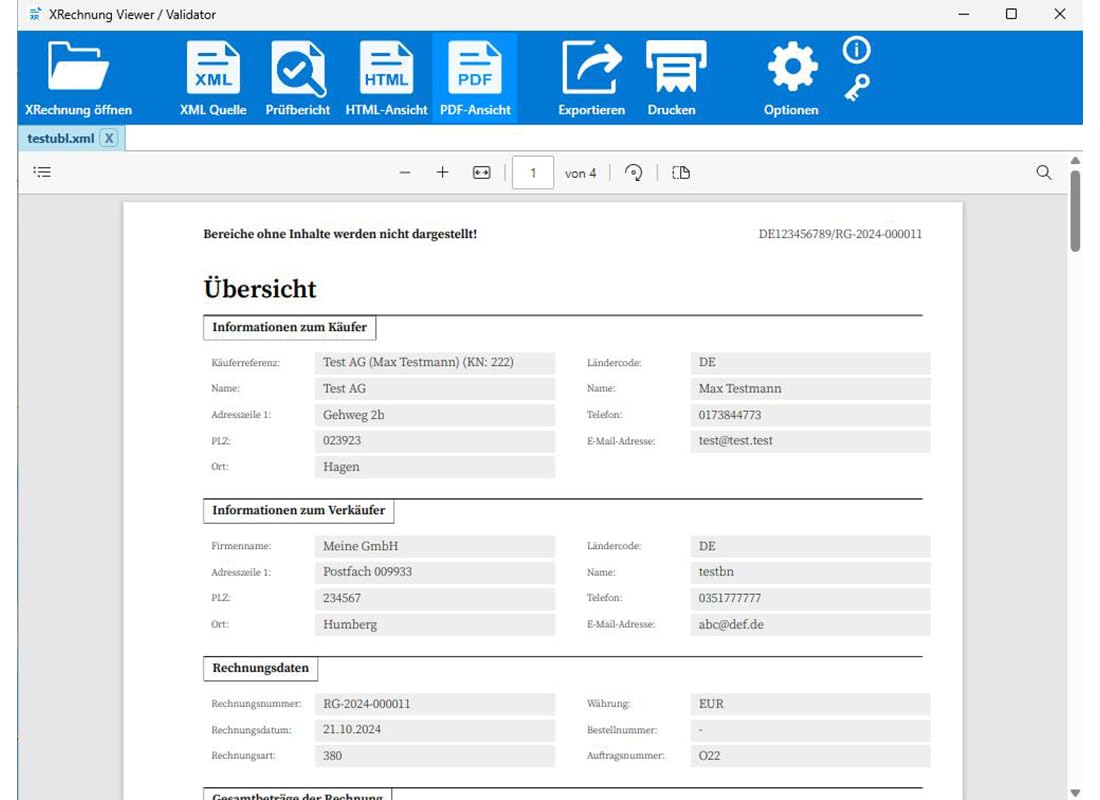Screen dimensions: 1100x800
Task: Select the PDF-Ansicht view
Action: 475,78
